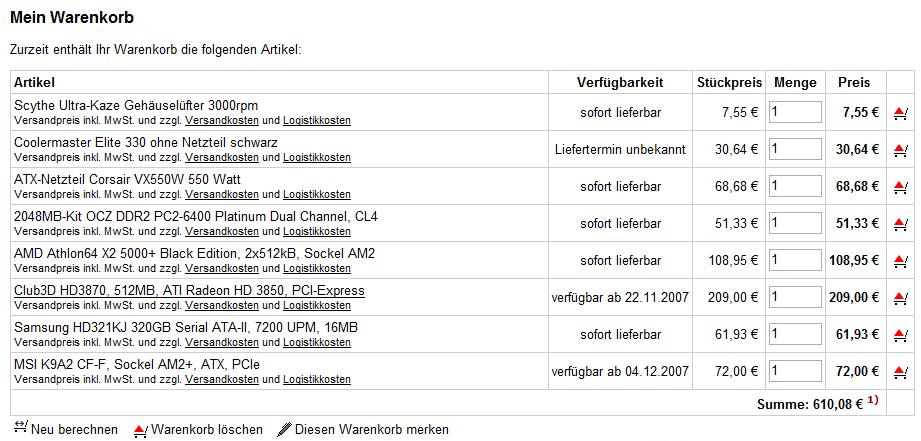This screenshot has height=441, width=921.
Task: Remove OCZ DDR2 memory kit from cart
Action: 900,224
